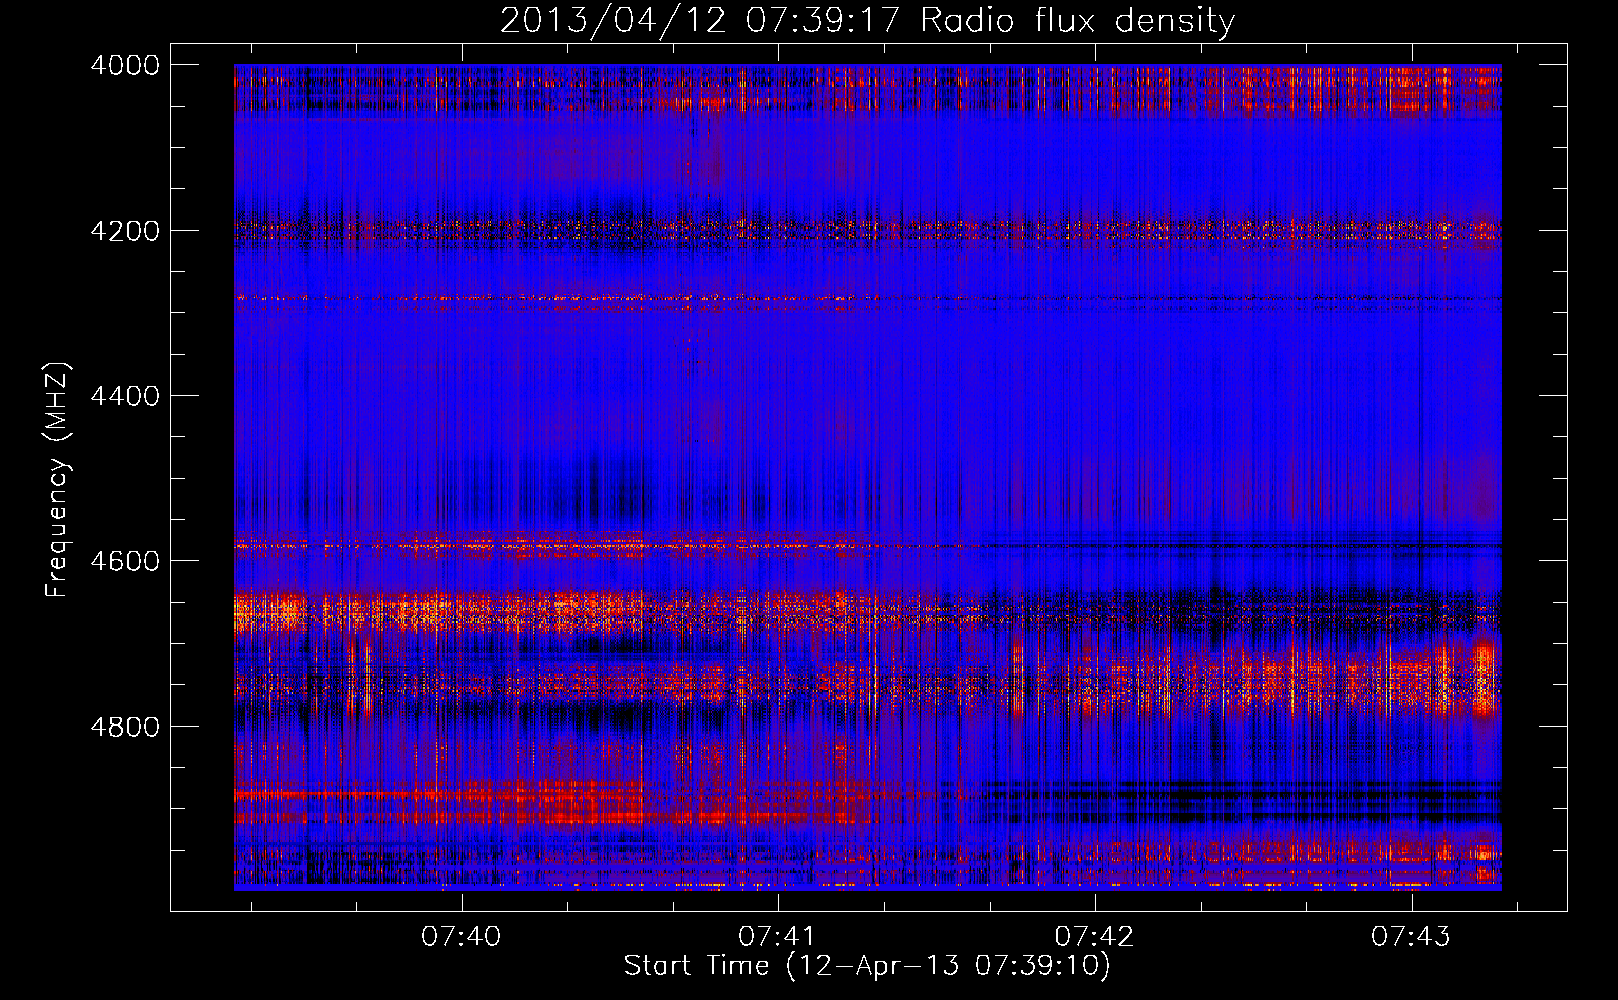1618x1000 pixels.
Task: Click the 4800 frequency axis label
Action: 124,726
